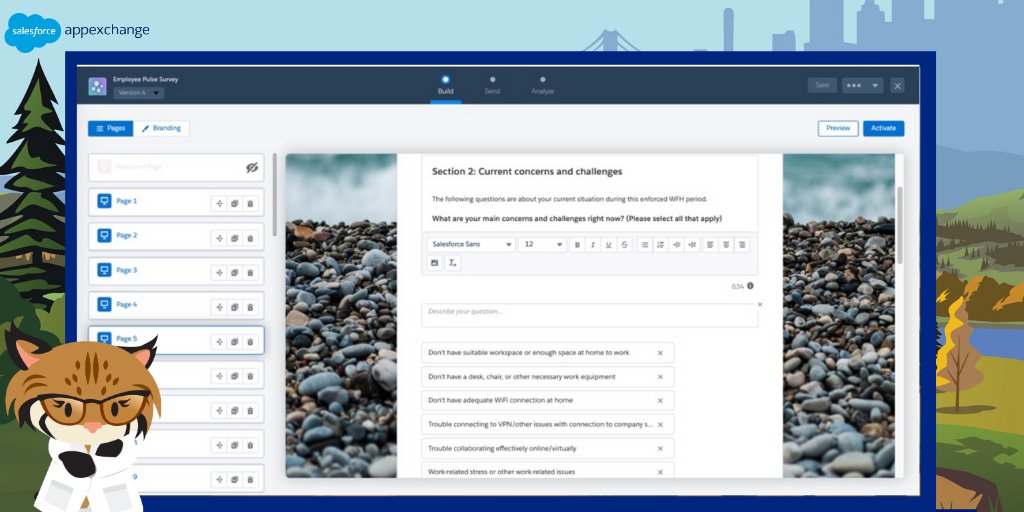Image resolution: width=1024 pixels, height=512 pixels.
Task: Click the character count info icon
Action: pyautogui.click(x=750, y=286)
